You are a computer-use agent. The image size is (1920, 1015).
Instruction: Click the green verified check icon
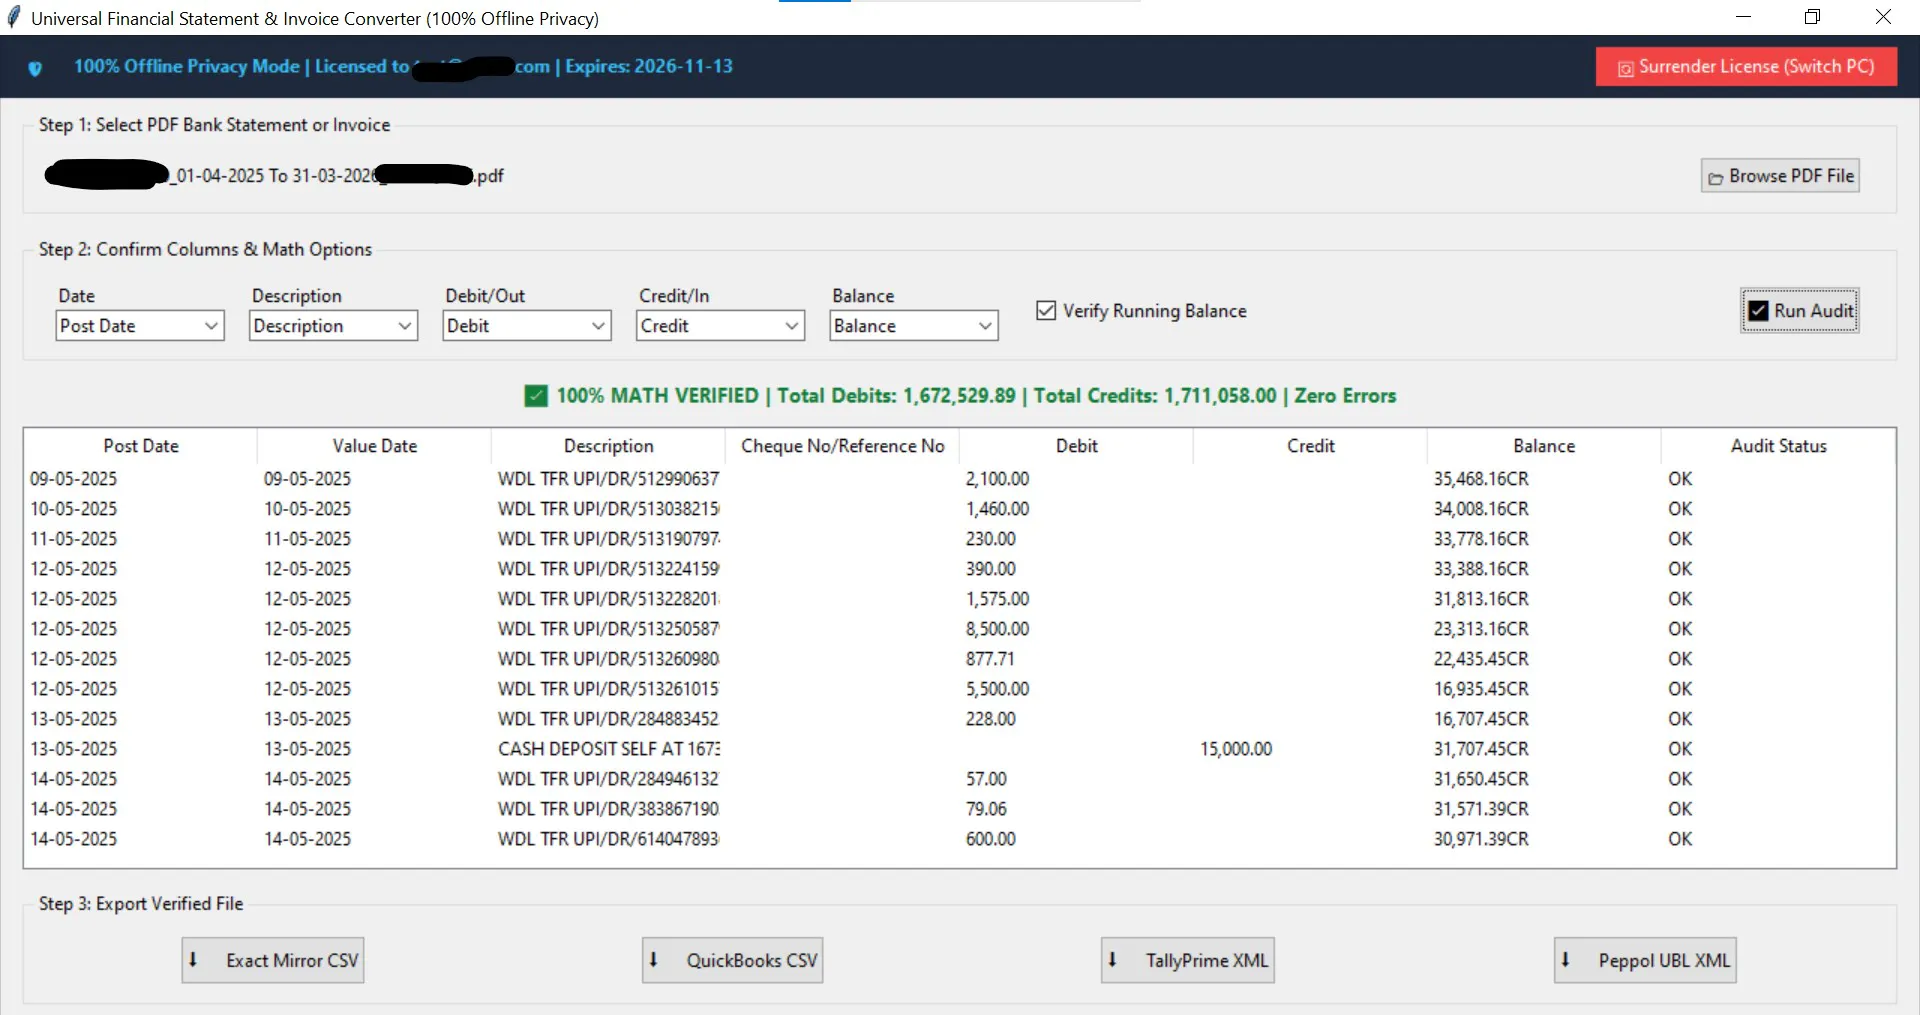tap(536, 396)
